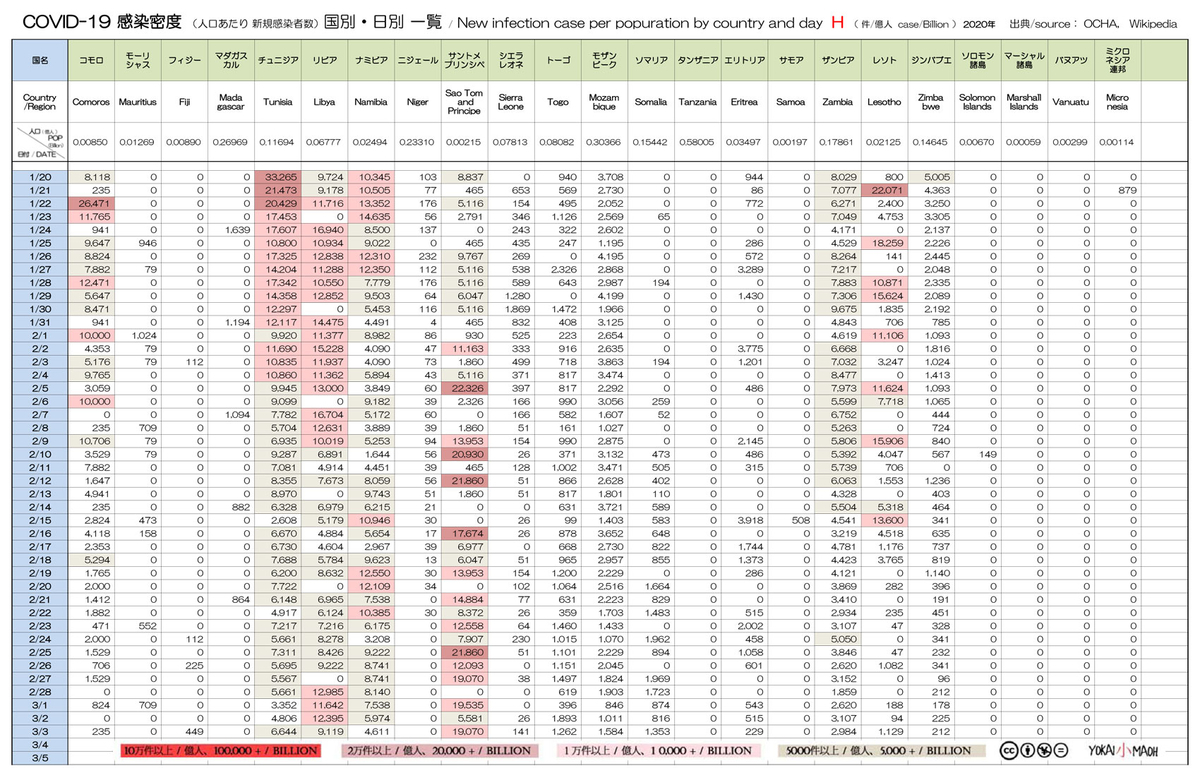Select the Zambia column header
The image size is (1200, 773).
click(837, 102)
